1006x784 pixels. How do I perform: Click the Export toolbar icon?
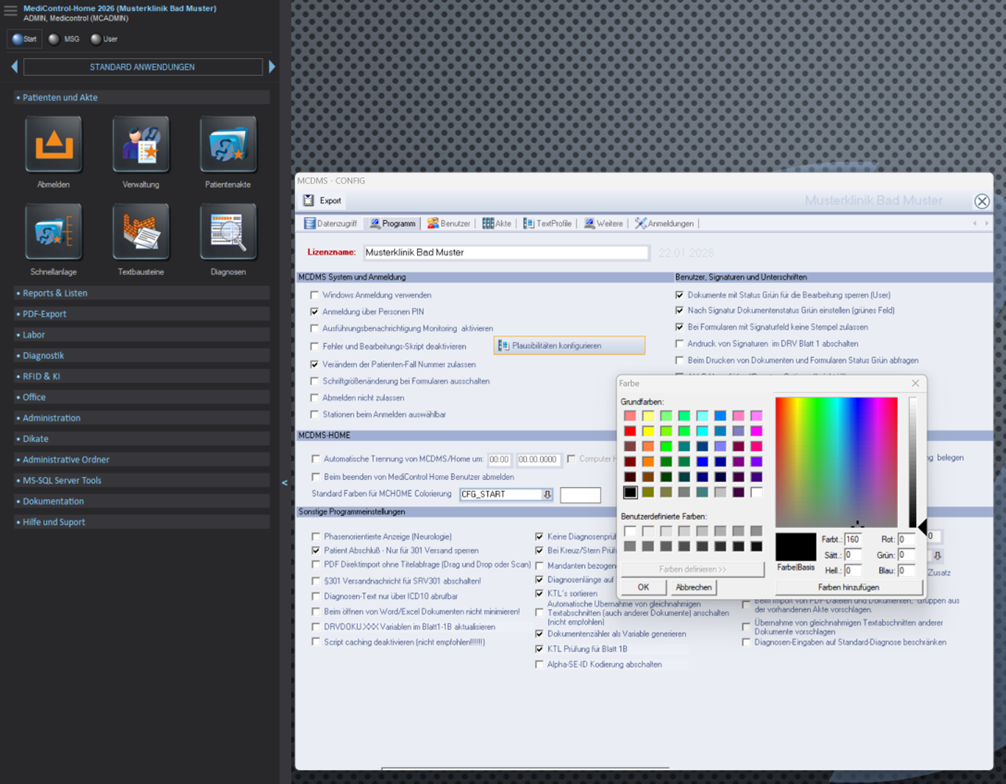[x=310, y=201]
